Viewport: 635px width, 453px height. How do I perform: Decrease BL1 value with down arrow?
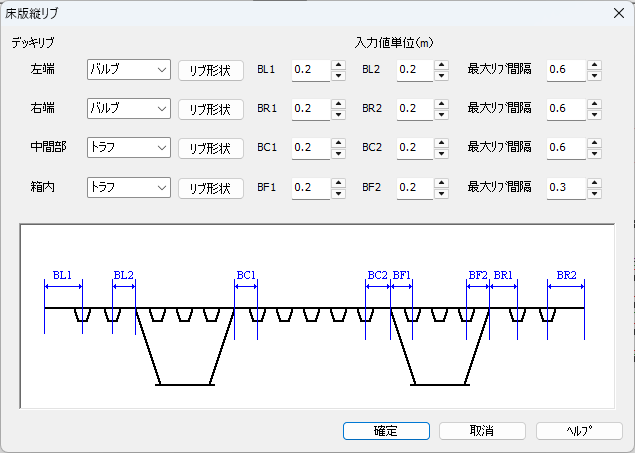click(x=338, y=76)
